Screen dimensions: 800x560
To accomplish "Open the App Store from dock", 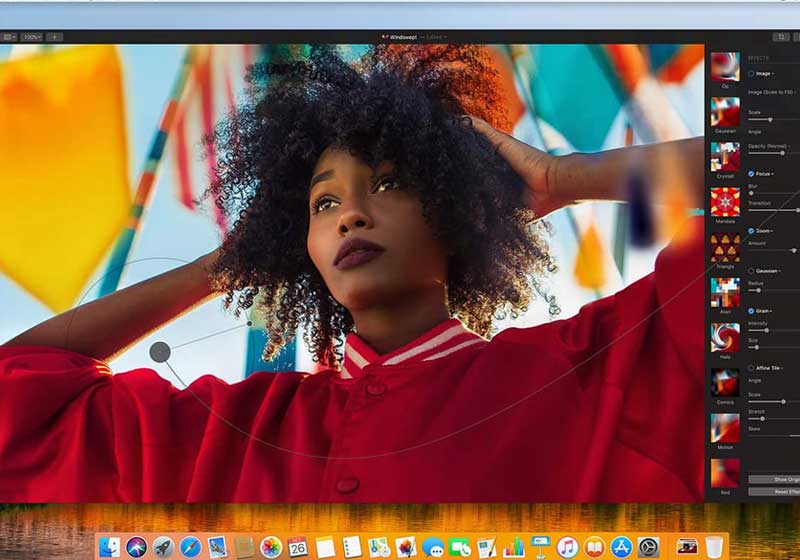I will coord(622,547).
